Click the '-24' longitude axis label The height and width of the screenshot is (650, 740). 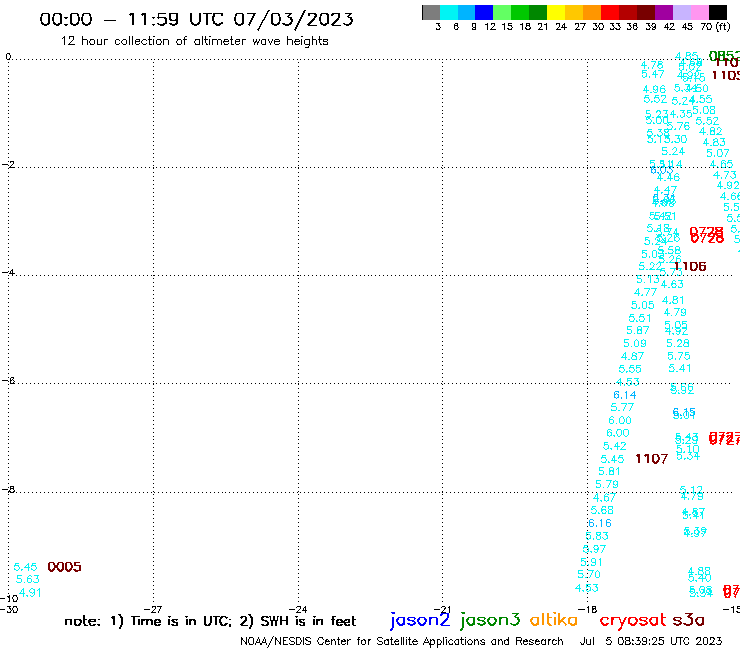click(x=298, y=609)
